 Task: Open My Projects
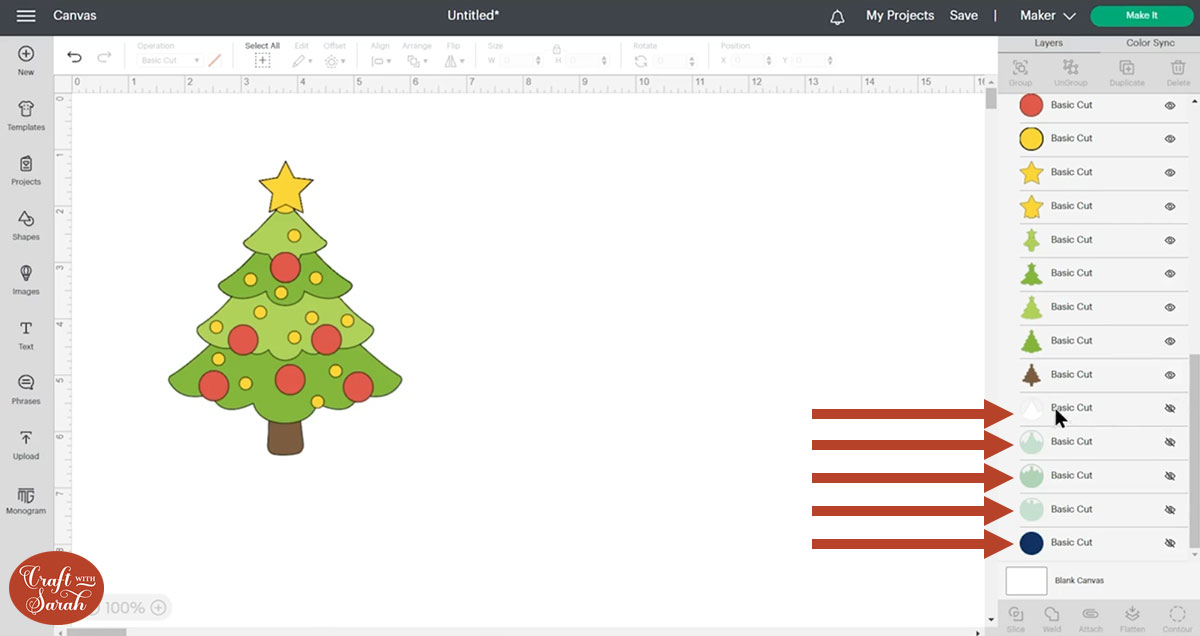[x=899, y=16]
